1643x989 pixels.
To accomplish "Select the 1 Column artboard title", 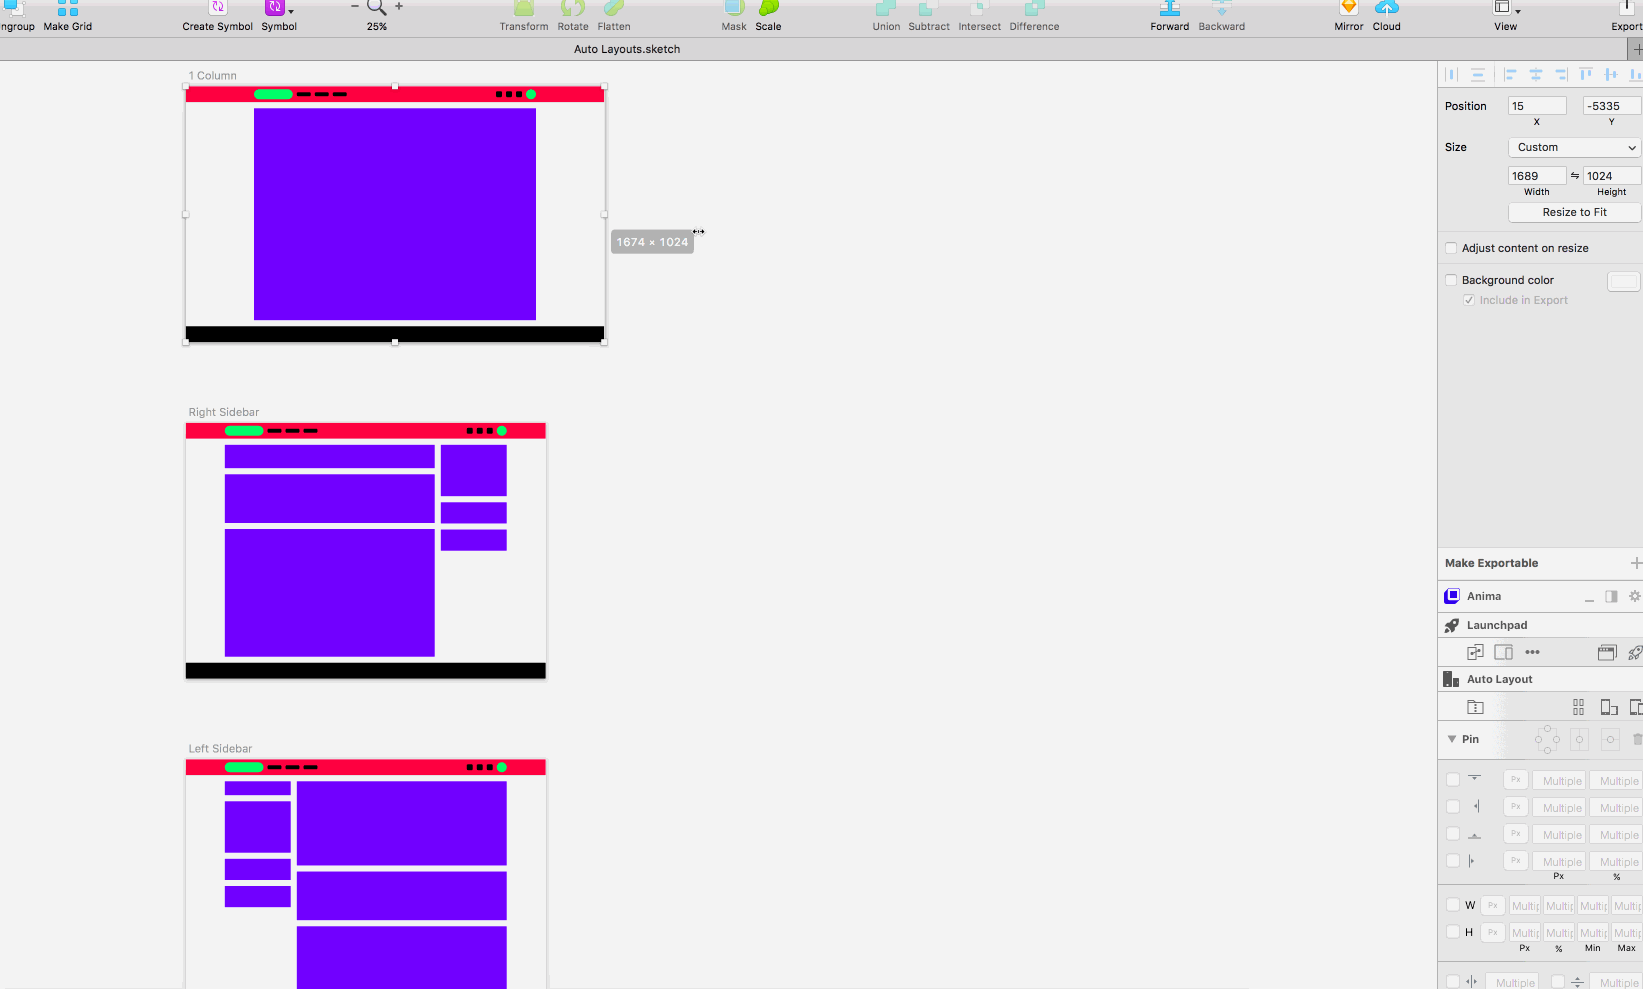I will 213,76.
